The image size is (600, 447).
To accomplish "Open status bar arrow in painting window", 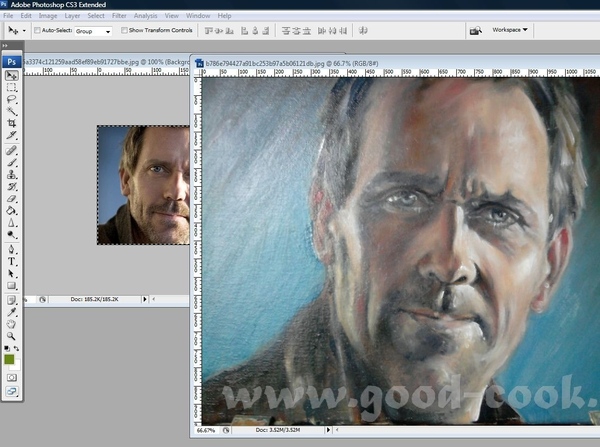I will tap(328, 430).
